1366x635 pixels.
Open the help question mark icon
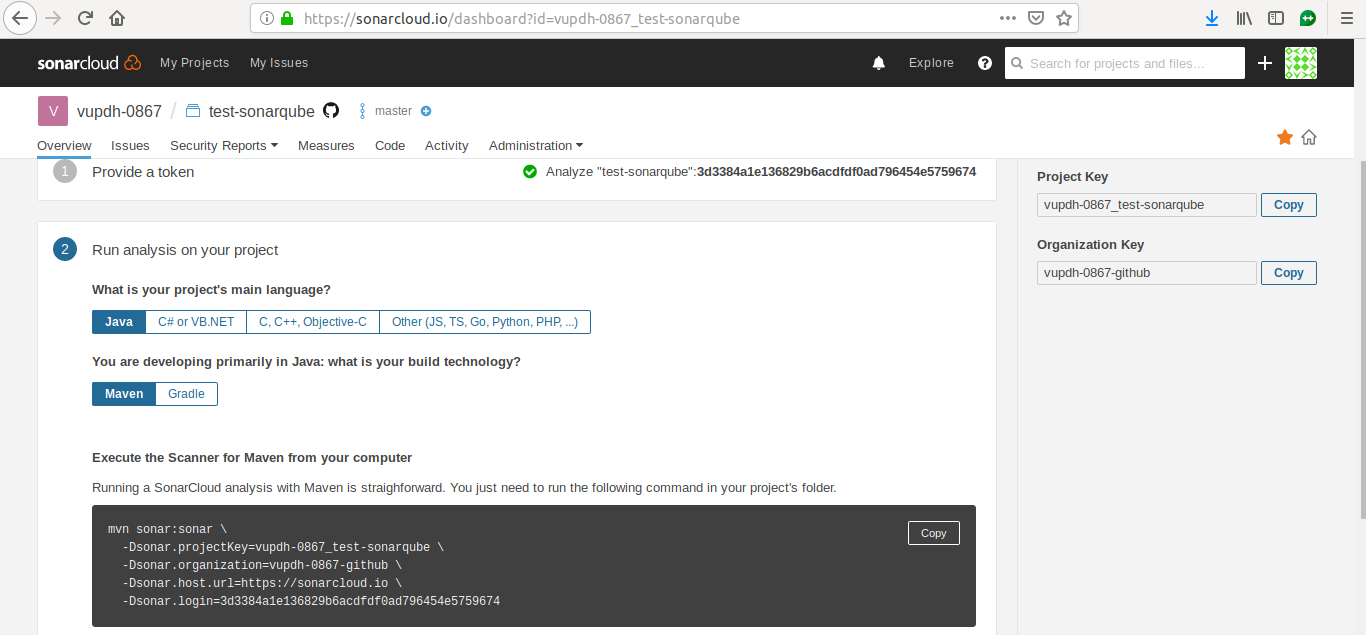985,63
